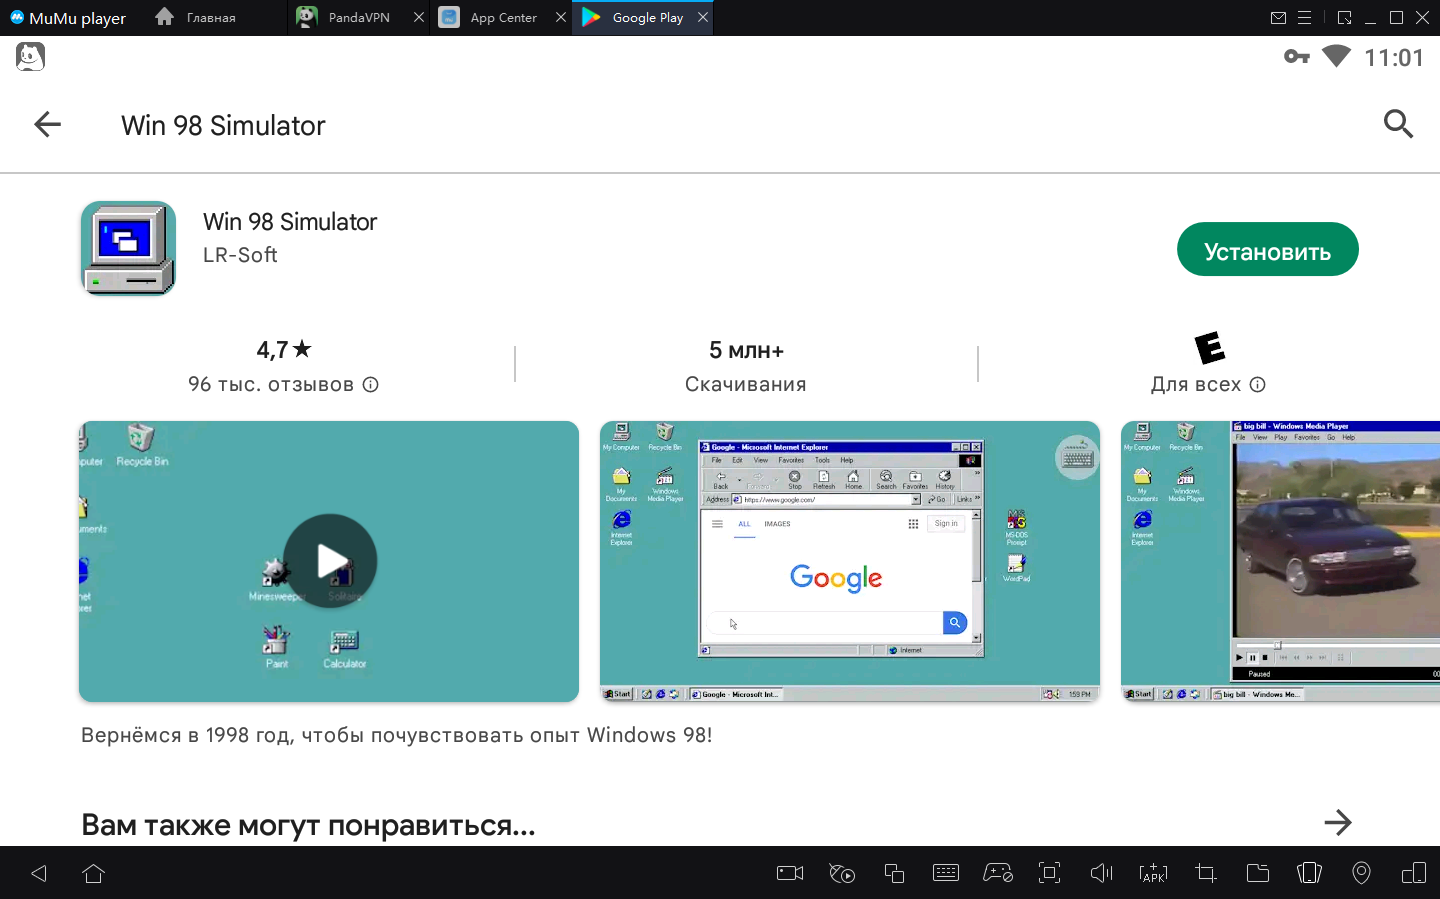Click the Install APK icon
The image size is (1440, 899).
point(1153,873)
